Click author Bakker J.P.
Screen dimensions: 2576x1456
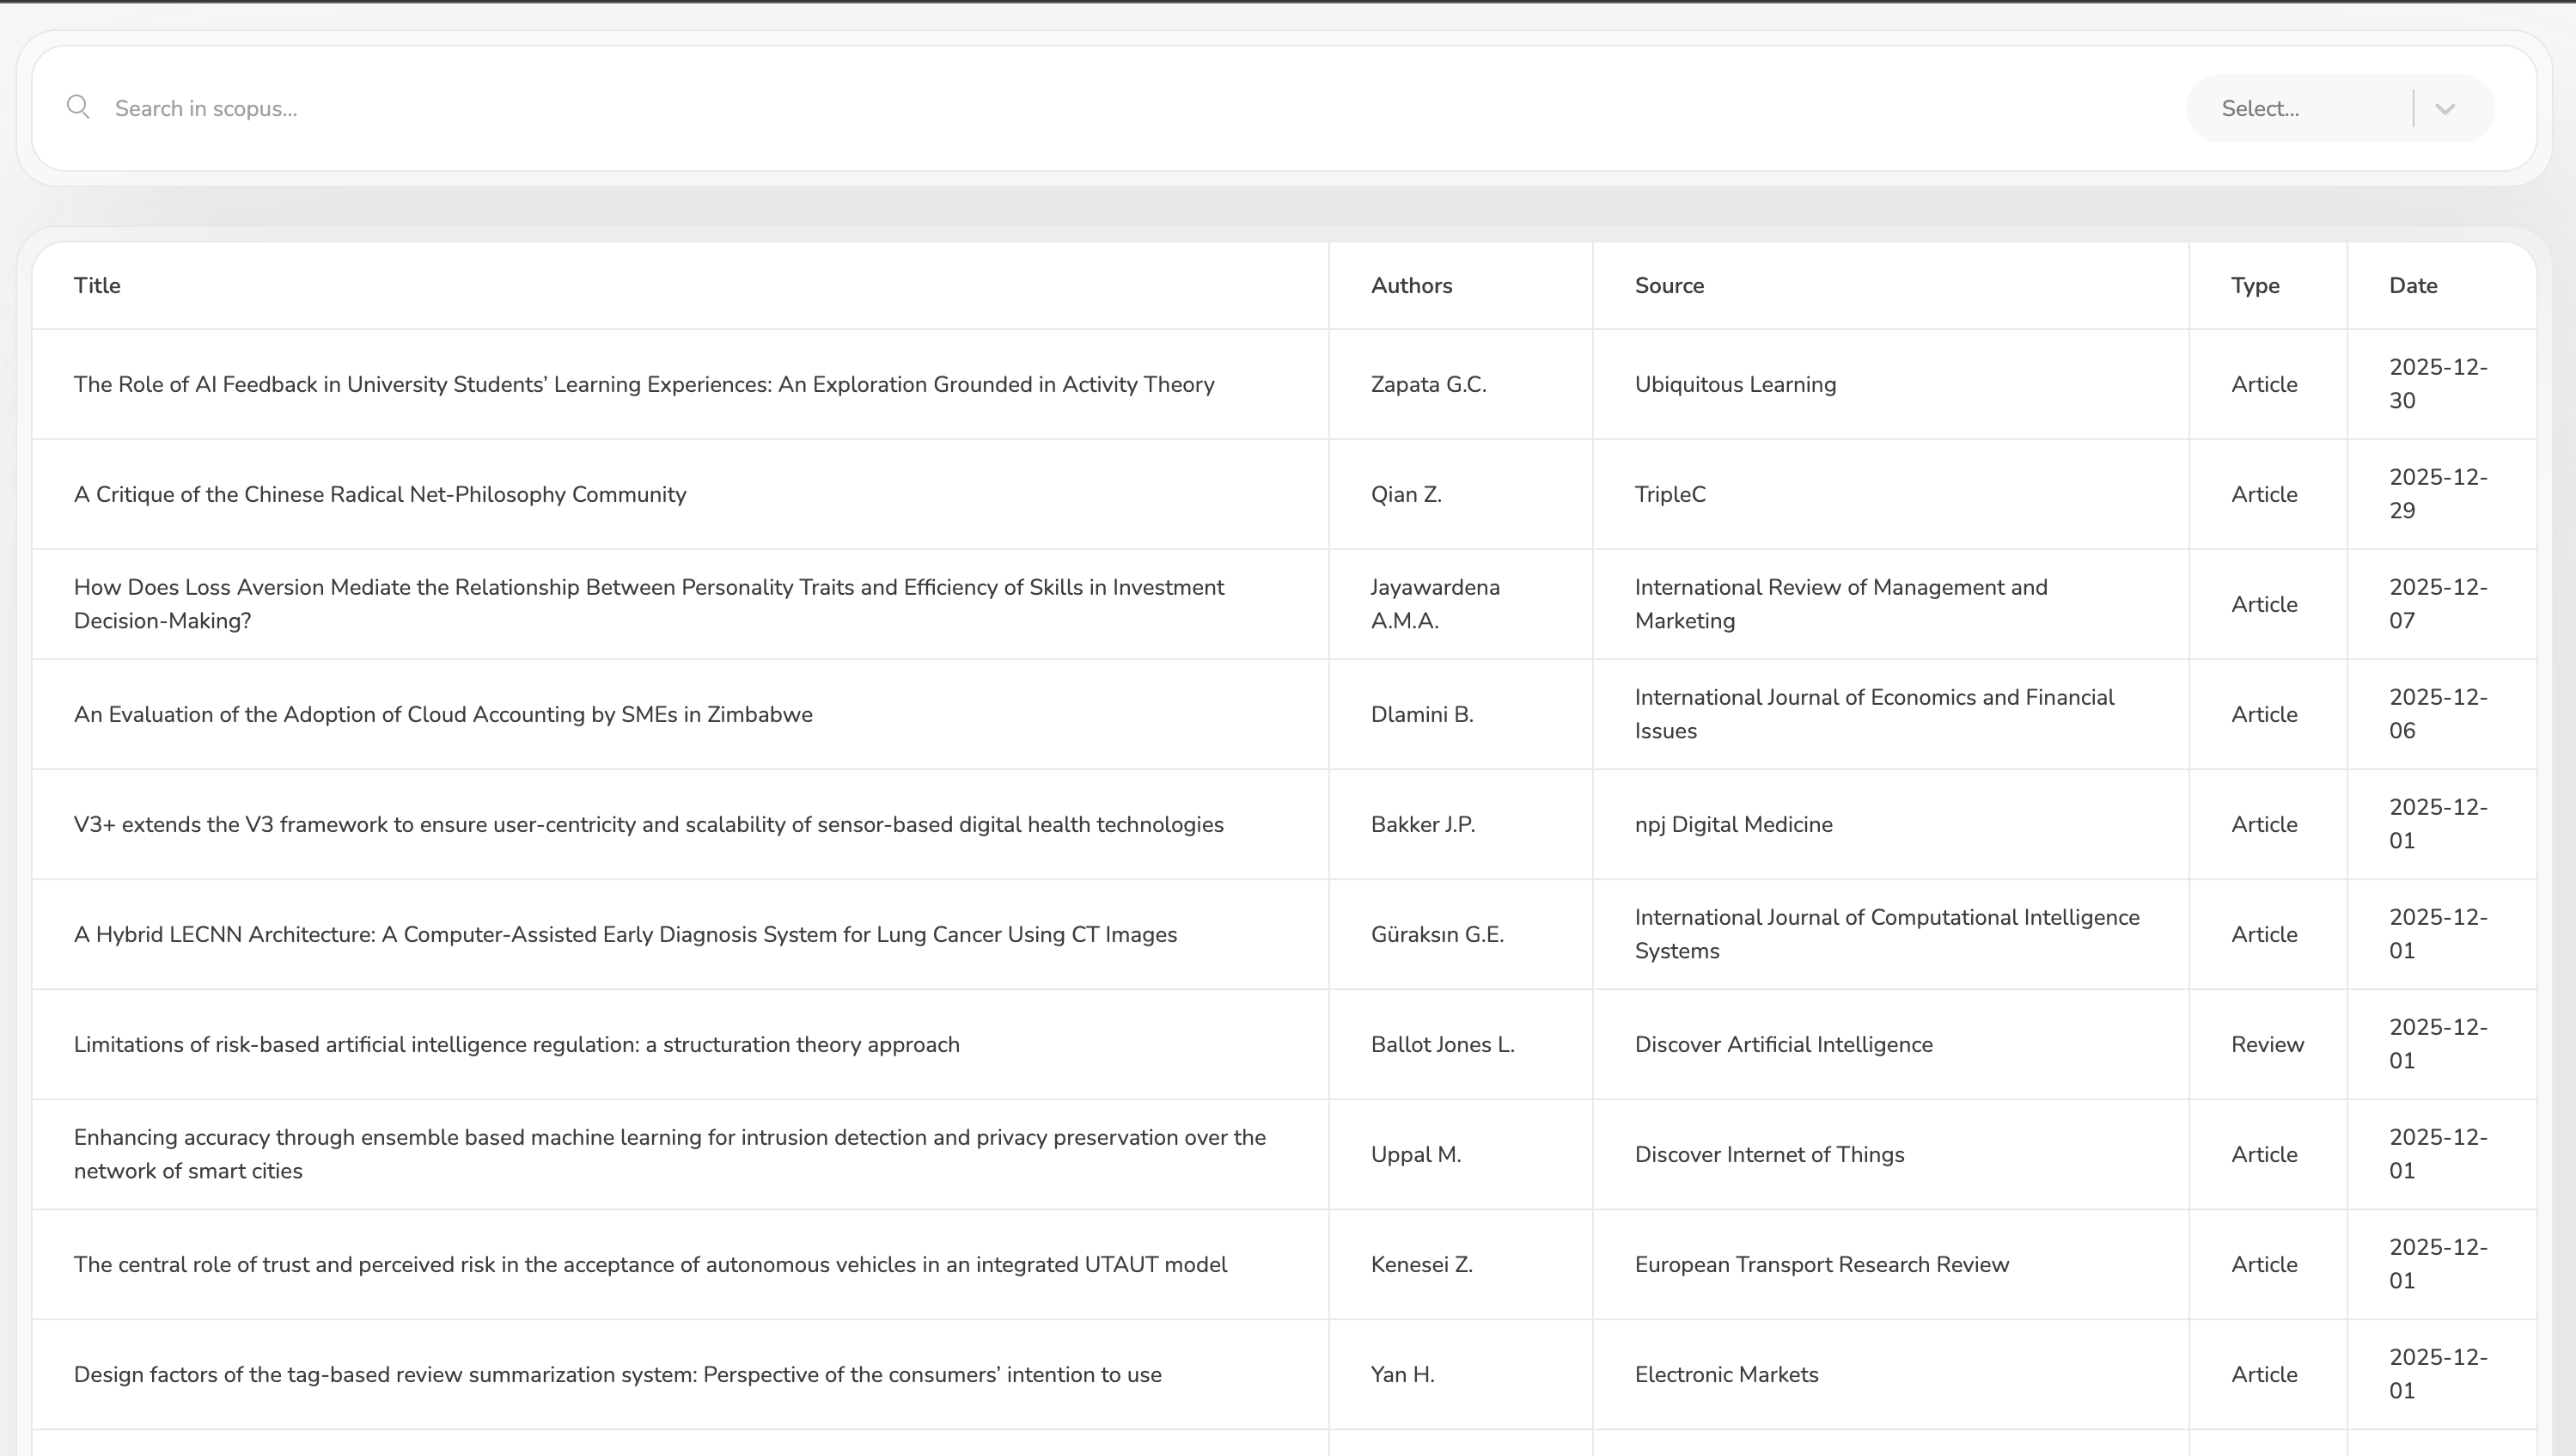coord(1422,824)
